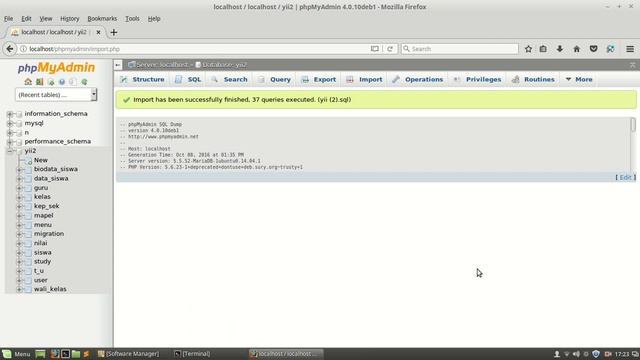The image size is (640, 360).
Task: Open the Search tab
Action: click(x=229, y=80)
